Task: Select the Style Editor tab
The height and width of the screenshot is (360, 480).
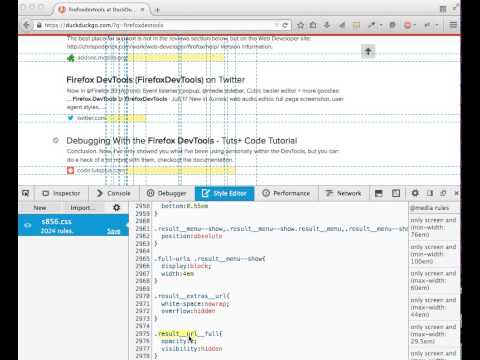Action: point(225,193)
